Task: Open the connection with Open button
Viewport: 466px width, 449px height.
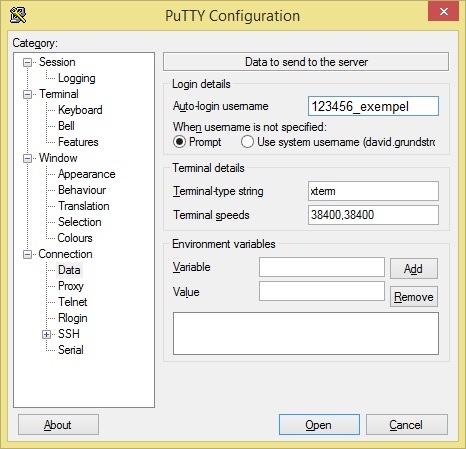Action: point(319,425)
